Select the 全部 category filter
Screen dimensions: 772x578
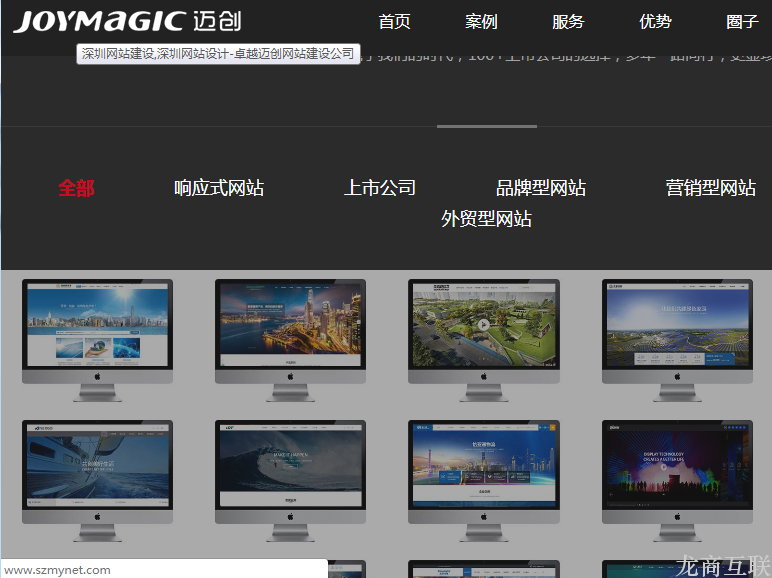point(76,187)
